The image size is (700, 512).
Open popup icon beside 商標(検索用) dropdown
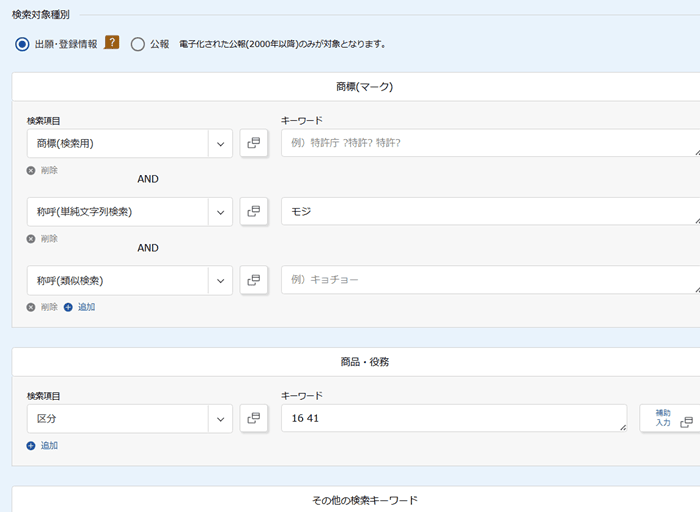point(254,143)
